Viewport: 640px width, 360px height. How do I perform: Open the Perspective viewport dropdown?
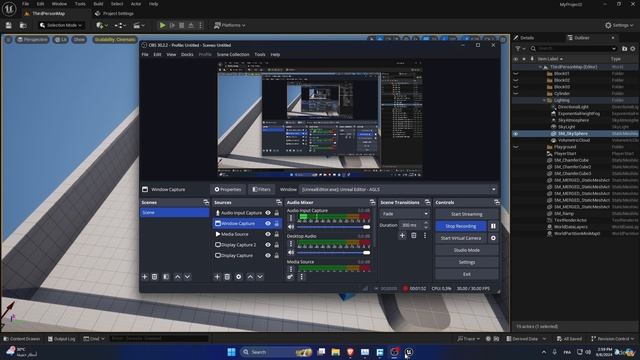click(x=32, y=40)
